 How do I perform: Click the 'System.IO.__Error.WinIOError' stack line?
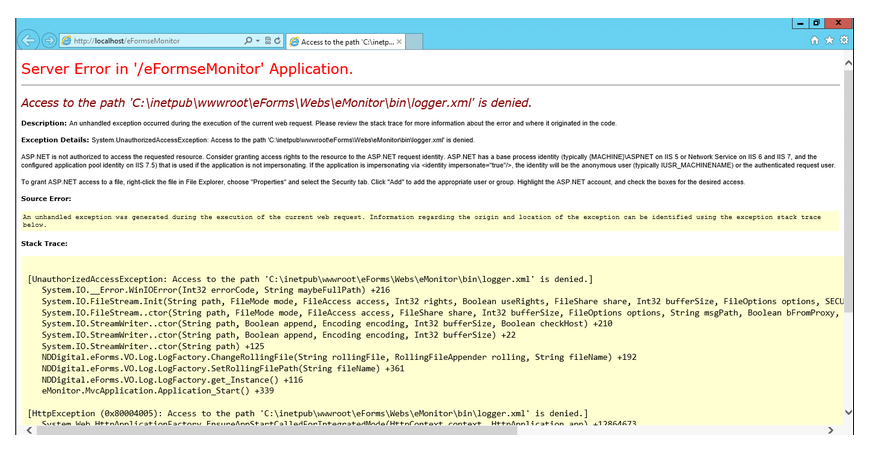(x=216, y=290)
